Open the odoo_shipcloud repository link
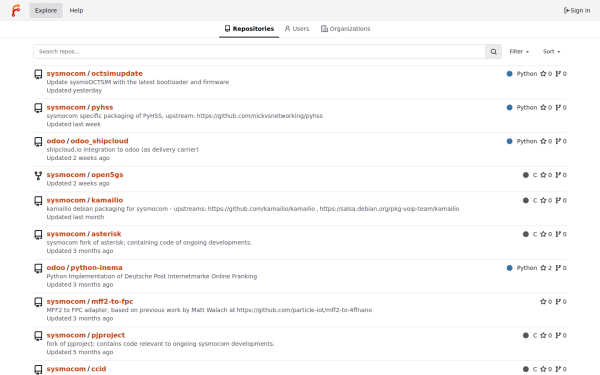The image size is (600, 375). click(99, 141)
